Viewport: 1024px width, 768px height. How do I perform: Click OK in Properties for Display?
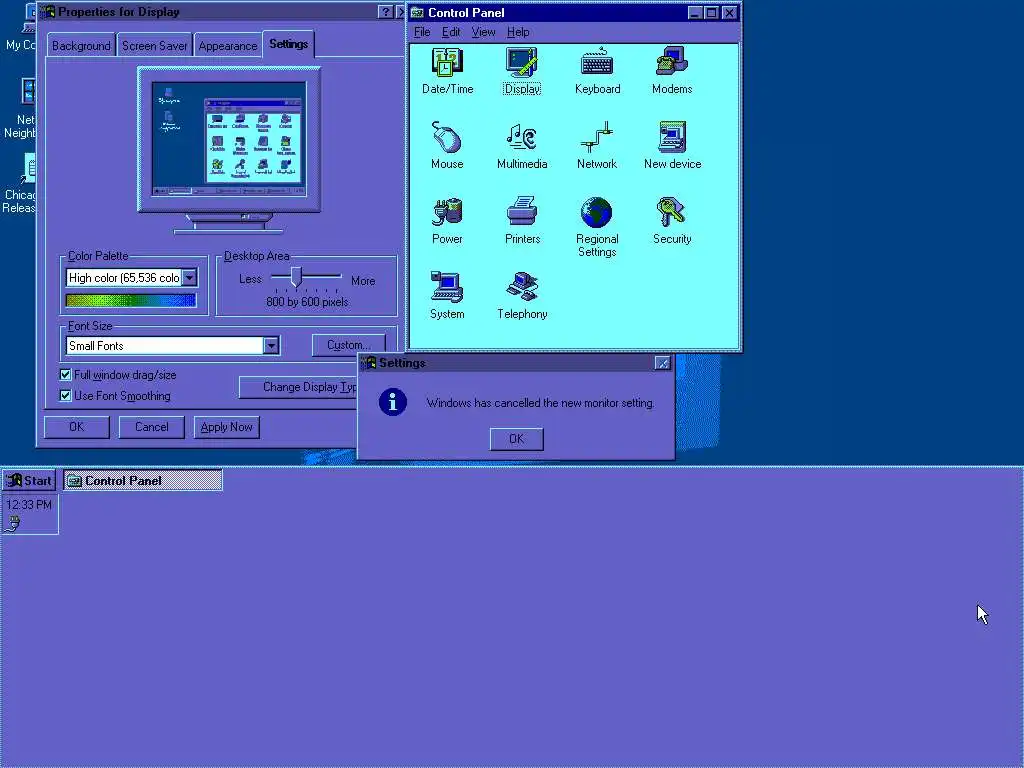pyautogui.click(x=76, y=427)
